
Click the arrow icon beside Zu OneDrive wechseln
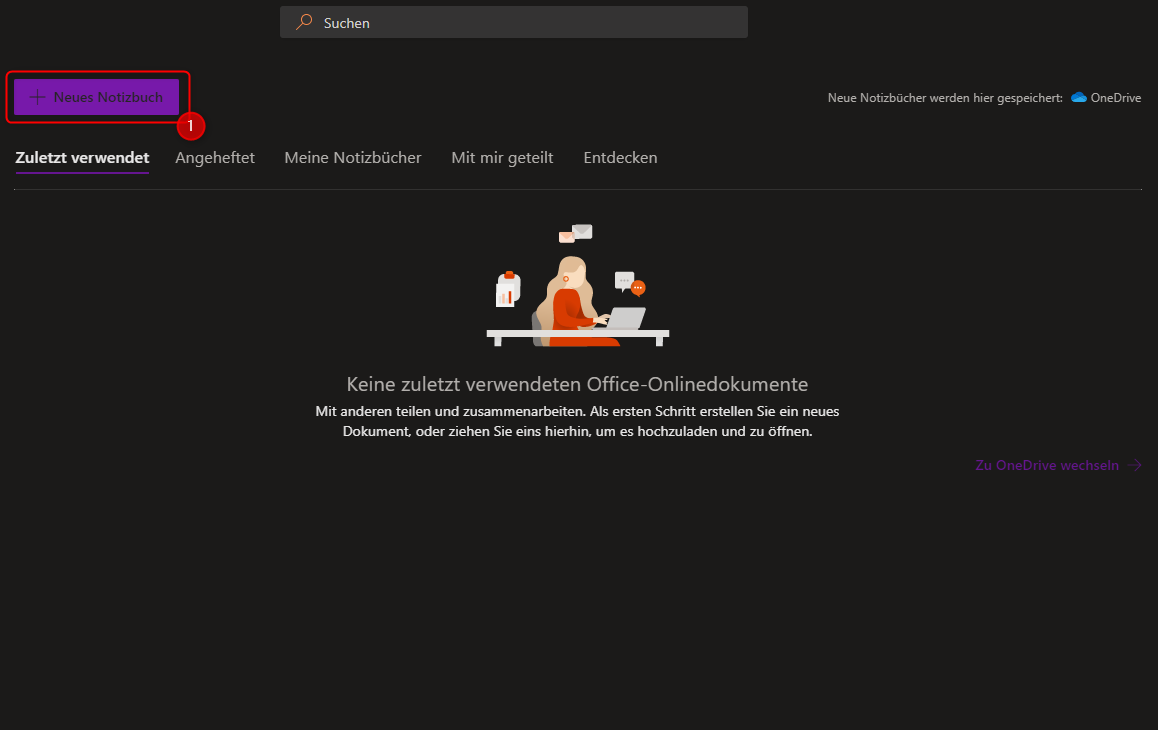point(1134,465)
